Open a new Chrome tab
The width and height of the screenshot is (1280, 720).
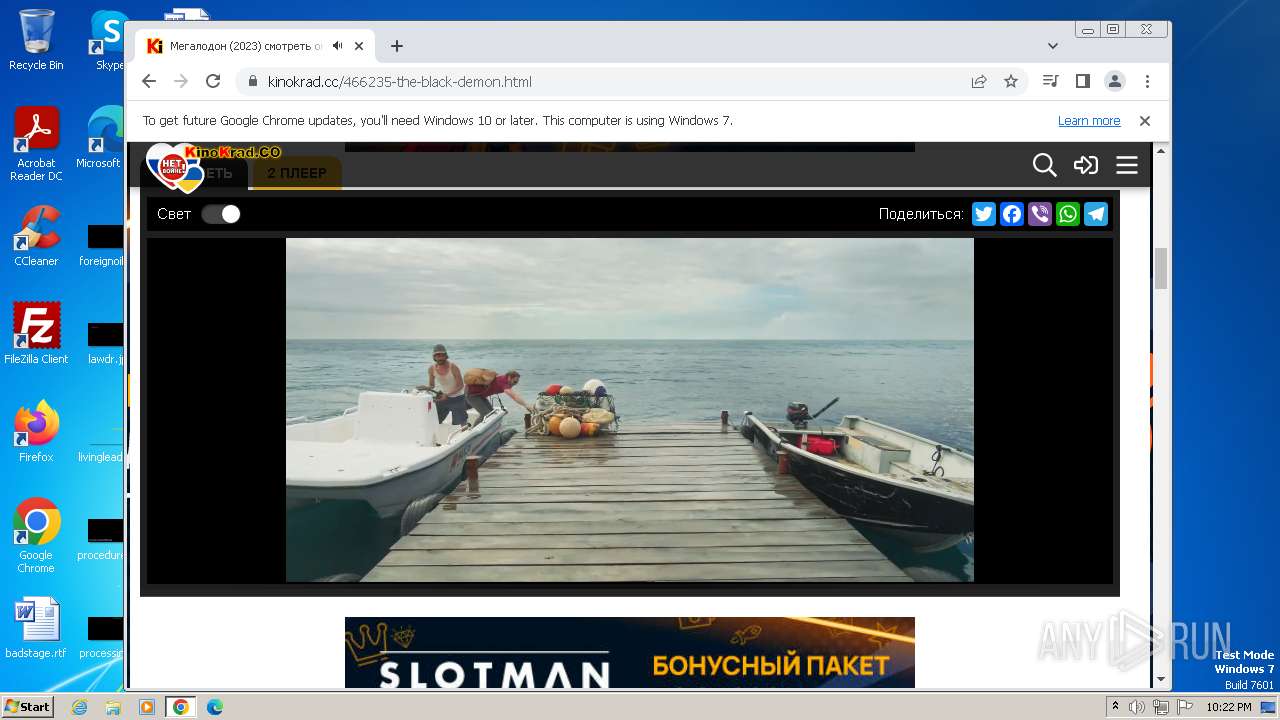point(397,46)
